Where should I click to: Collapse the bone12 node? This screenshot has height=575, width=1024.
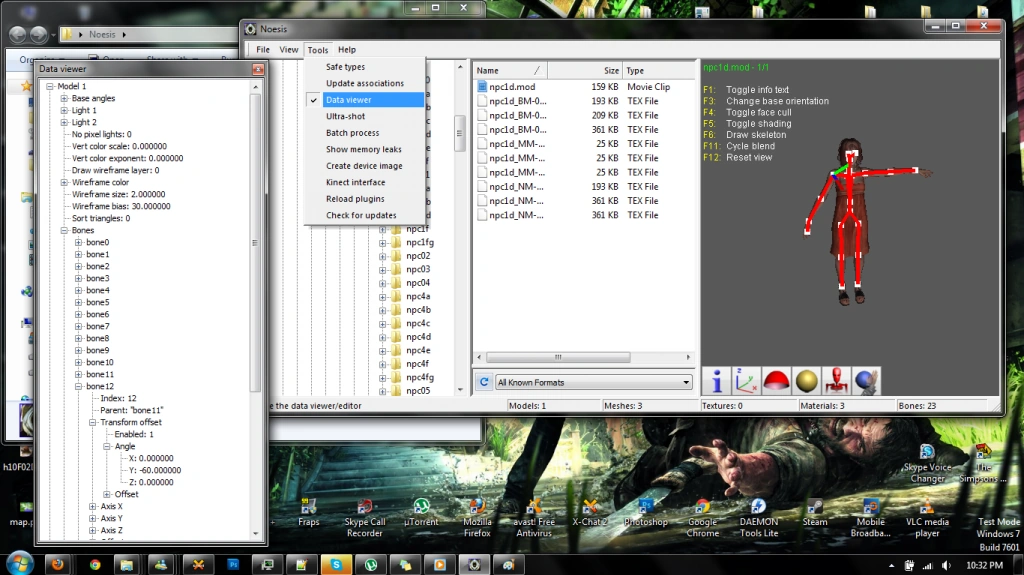pyautogui.click(x=78, y=386)
